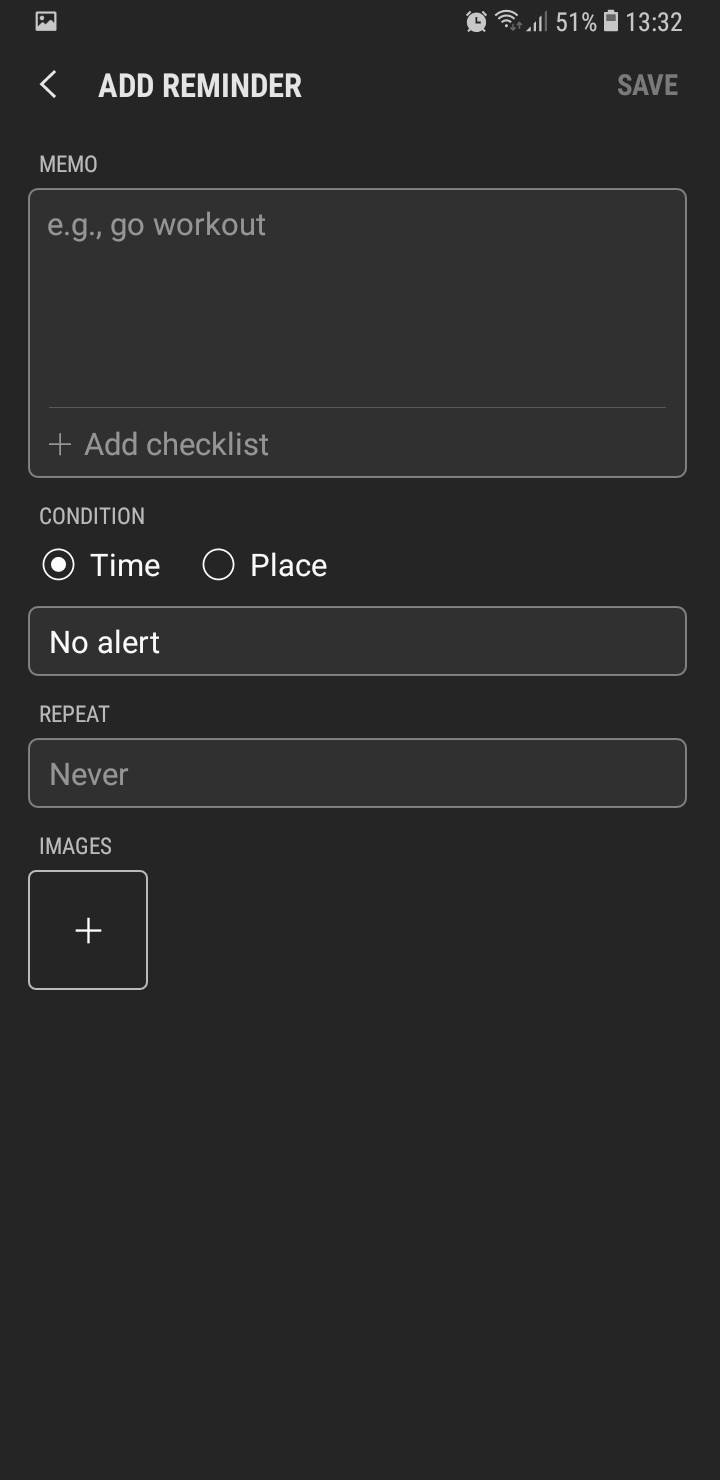Tap the back arrow icon

[x=48, y=85]
